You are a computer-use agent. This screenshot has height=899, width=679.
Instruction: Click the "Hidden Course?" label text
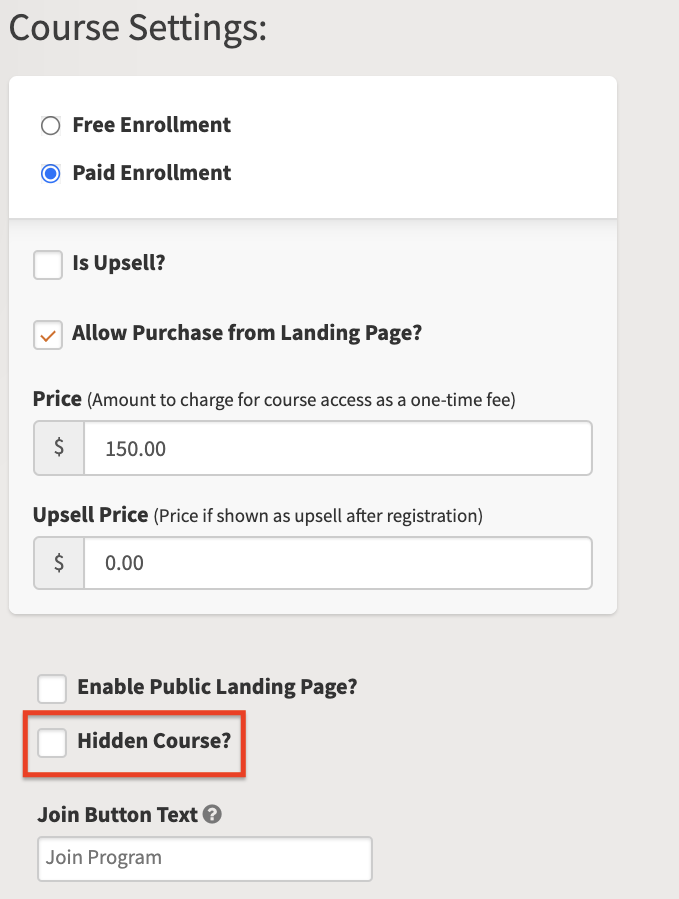click(154, 741)
